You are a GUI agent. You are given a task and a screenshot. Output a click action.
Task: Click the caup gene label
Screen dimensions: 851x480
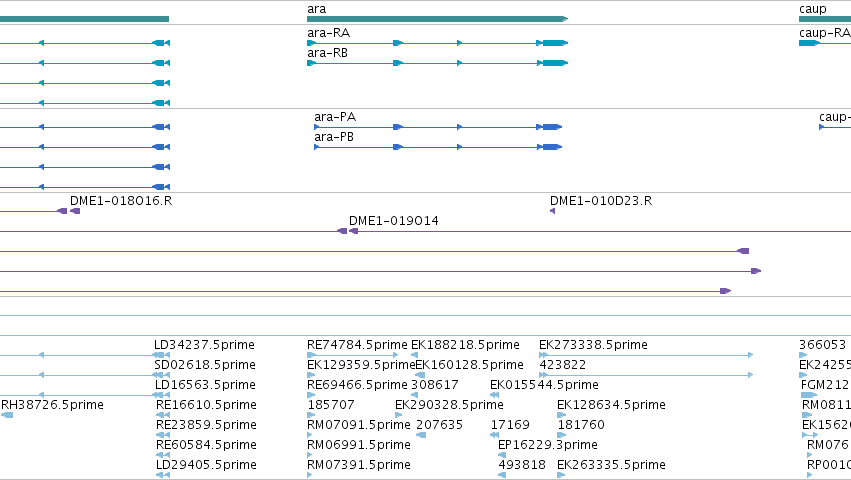point(812,9)
